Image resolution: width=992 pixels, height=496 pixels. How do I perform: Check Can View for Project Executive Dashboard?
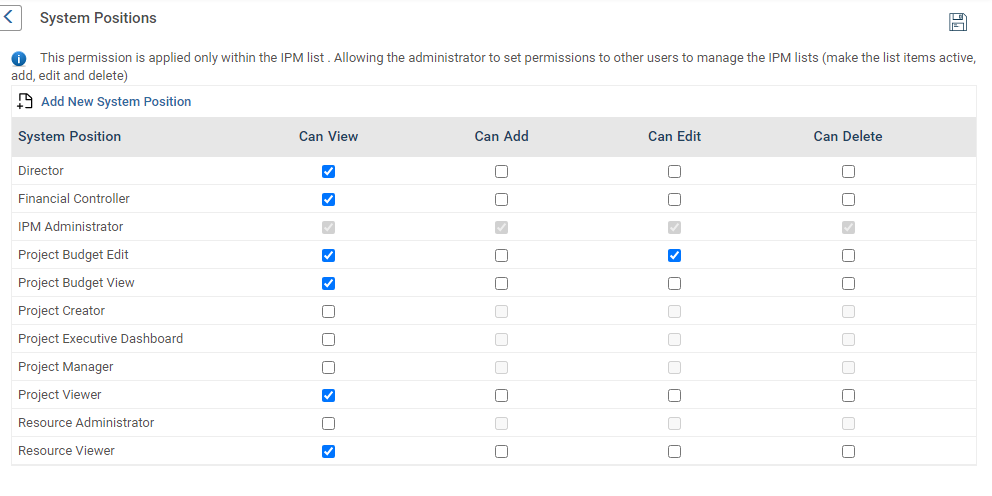[x=329, y=339]
